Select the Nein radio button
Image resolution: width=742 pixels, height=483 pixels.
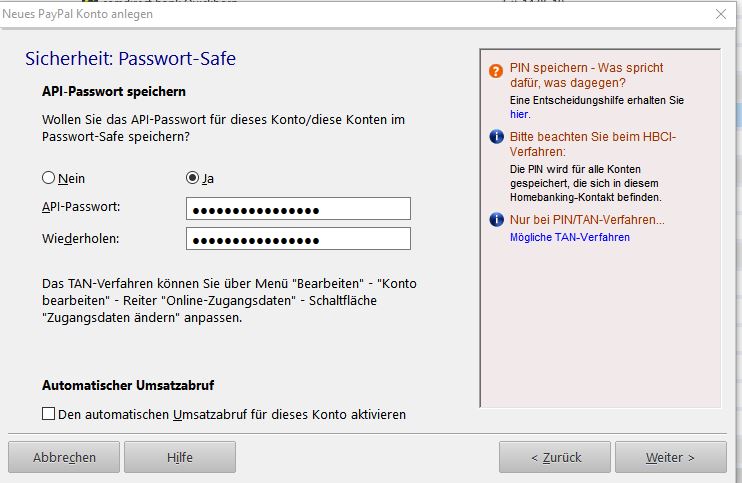[48, 178]
